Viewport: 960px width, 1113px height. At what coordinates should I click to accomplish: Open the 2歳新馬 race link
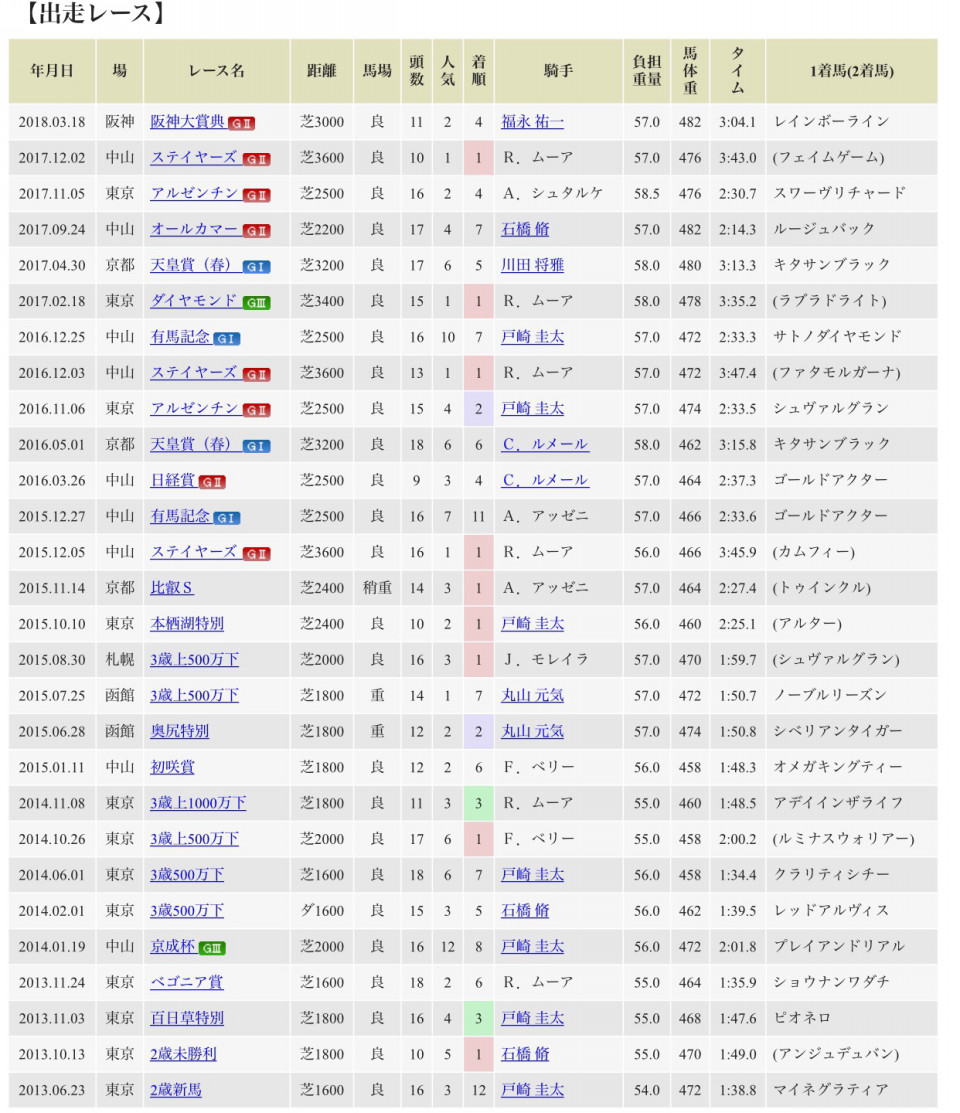176,1090
